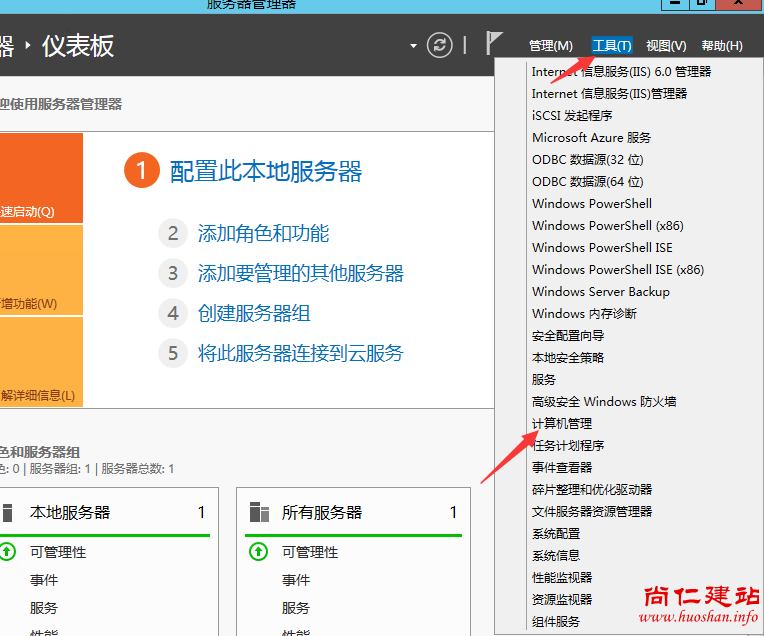Choose Windows PowerShell ISE menu entry
This screenshot has width=764, height=636.
point(602,248)
